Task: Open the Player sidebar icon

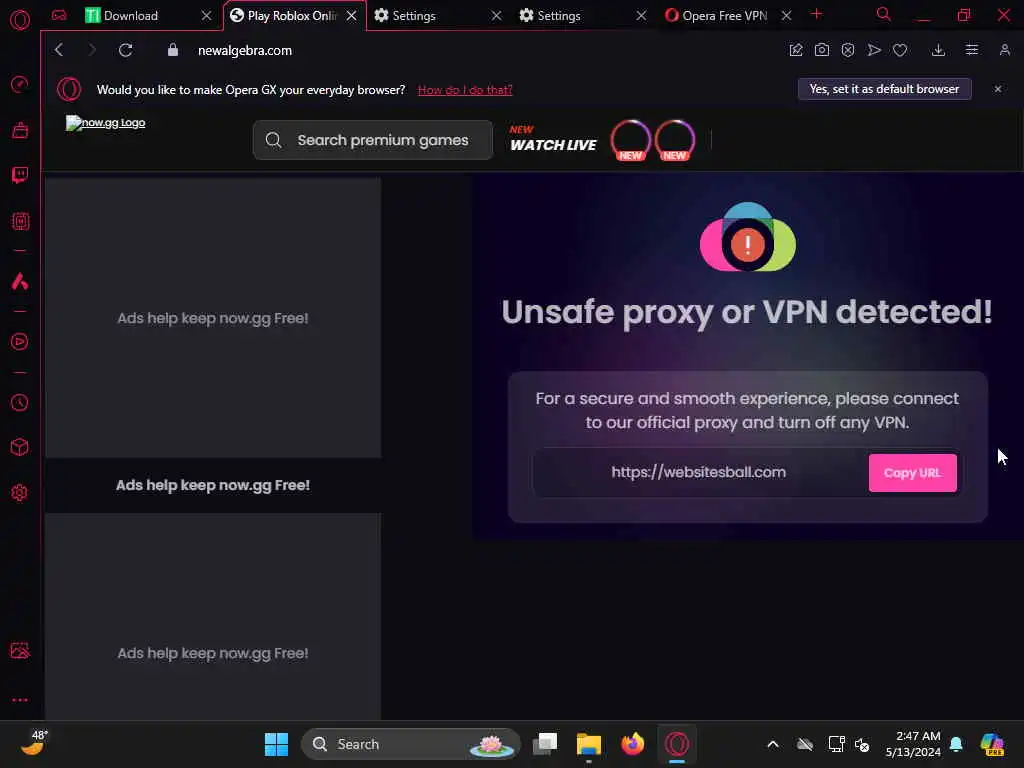Action: tap(20, 342)
